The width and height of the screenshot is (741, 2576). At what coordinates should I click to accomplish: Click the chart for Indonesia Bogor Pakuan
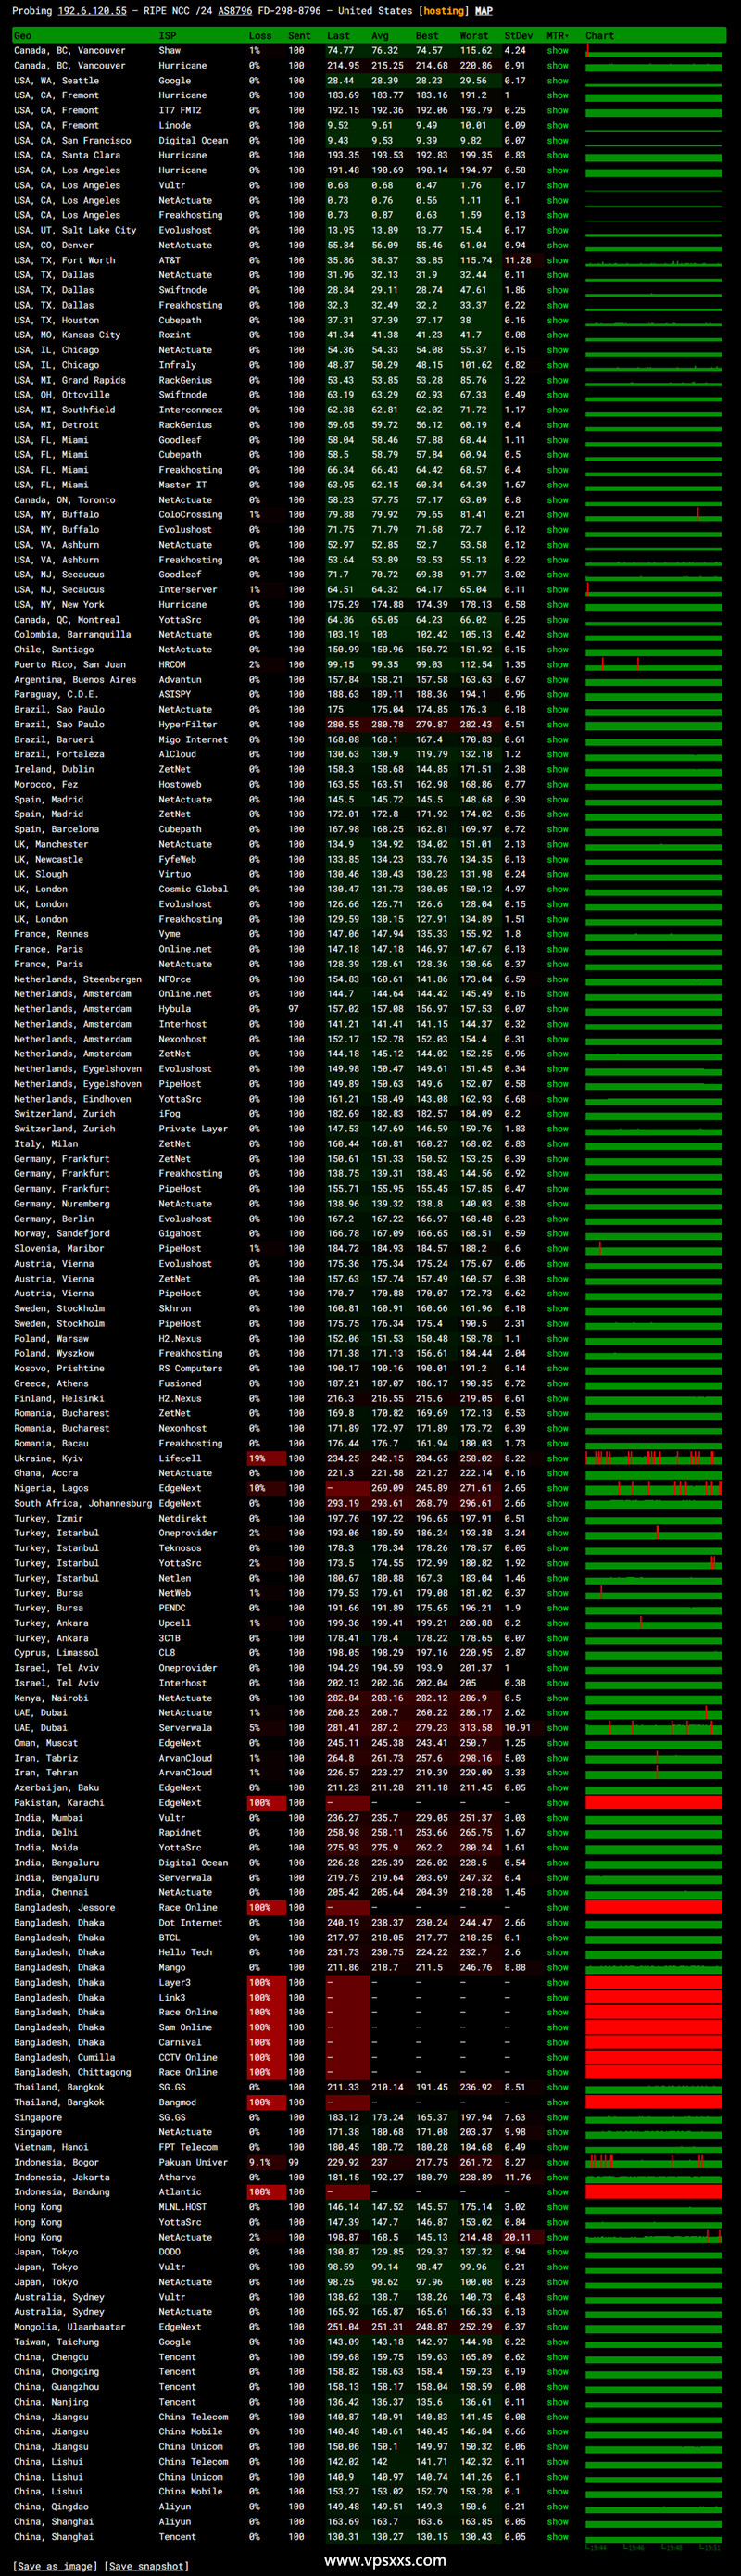pos(653,2162)
